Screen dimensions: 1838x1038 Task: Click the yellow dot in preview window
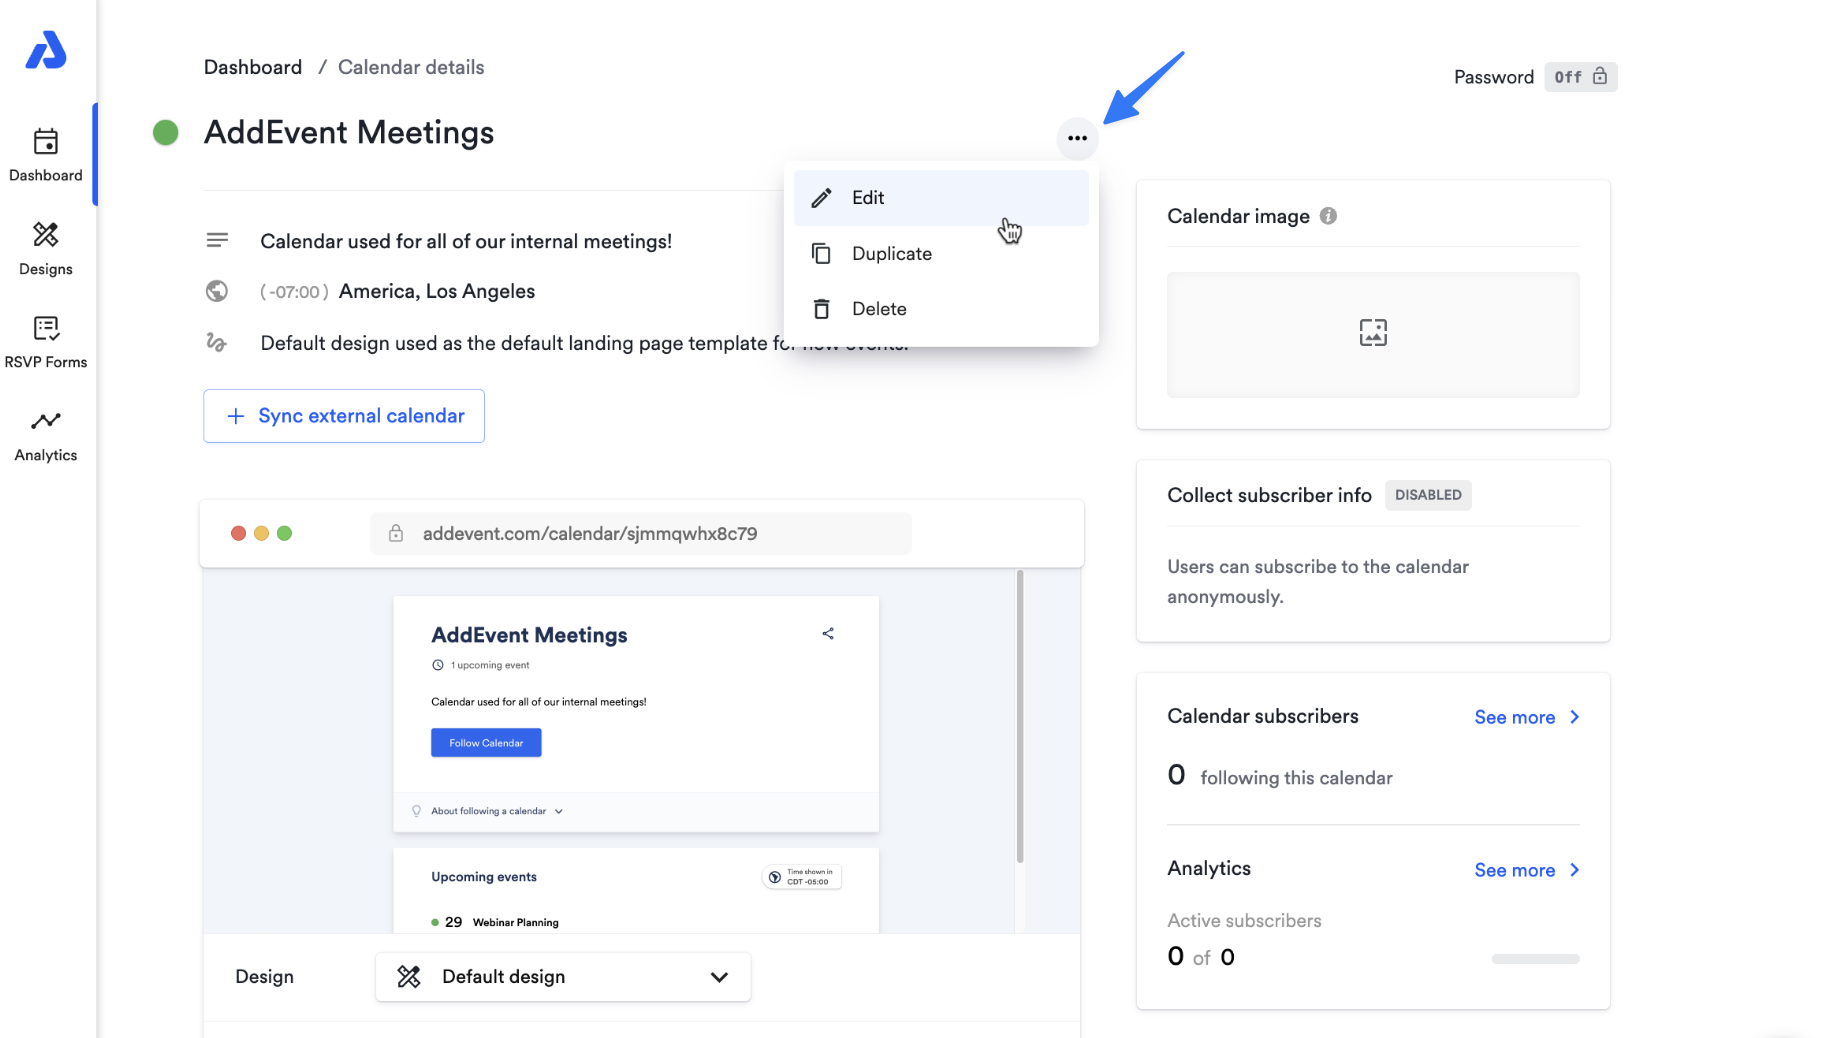pyautogui.click(x=261, y=533)
